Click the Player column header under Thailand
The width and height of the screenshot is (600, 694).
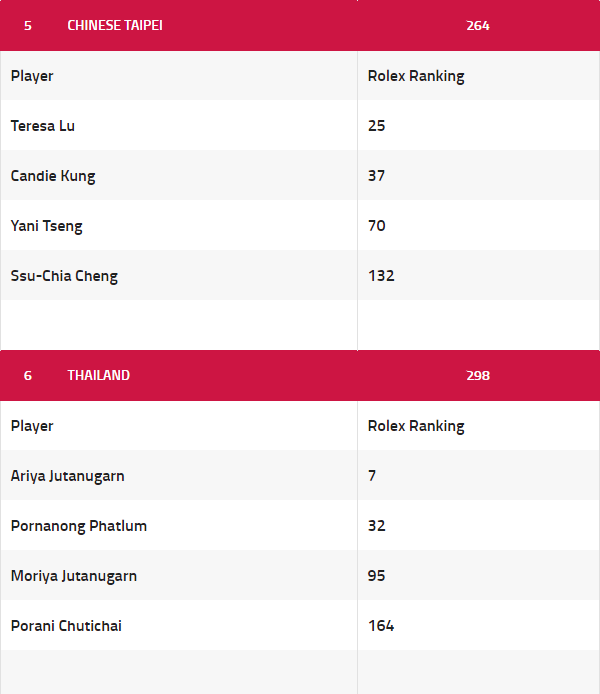coord(32,426)
